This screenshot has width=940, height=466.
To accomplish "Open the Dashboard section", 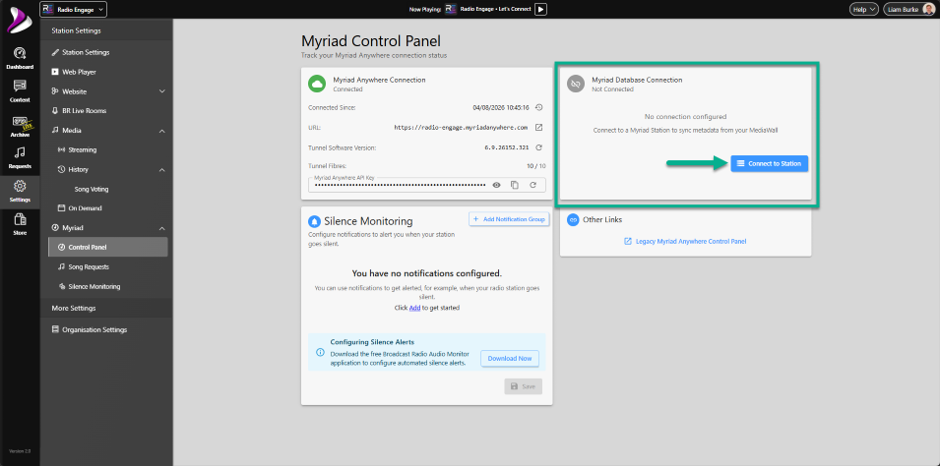I will pyautogui.click(x=20, y=58).
